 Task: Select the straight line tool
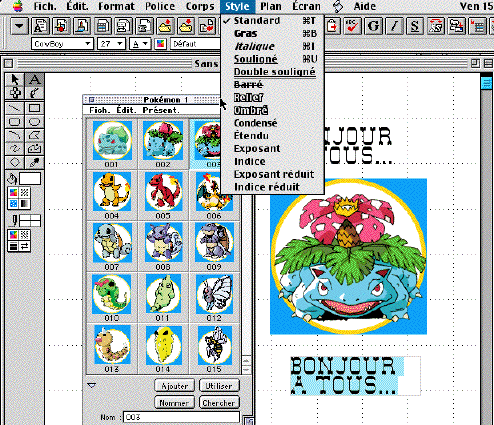pyautogui.click(x=15, y=108)
